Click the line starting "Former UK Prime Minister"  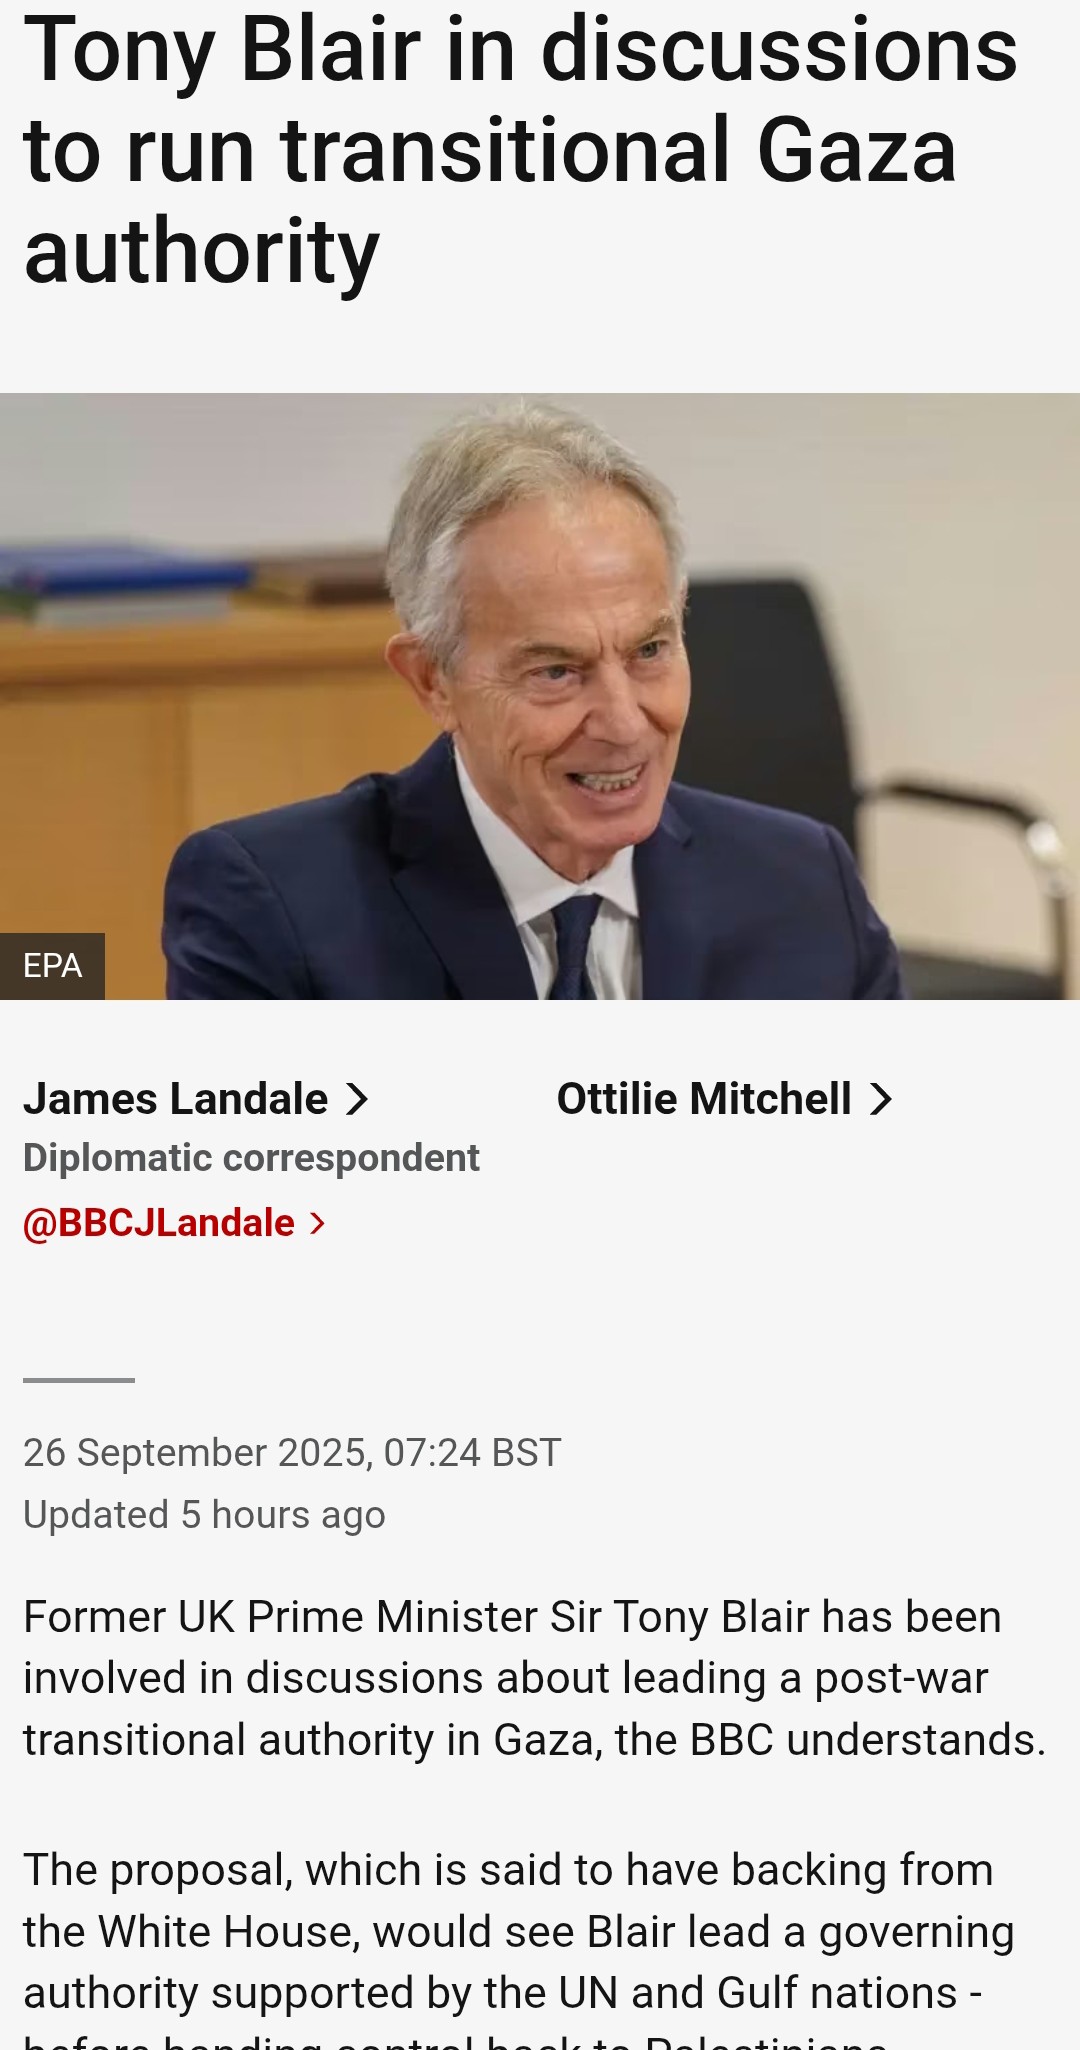(x=512, y=1617)
